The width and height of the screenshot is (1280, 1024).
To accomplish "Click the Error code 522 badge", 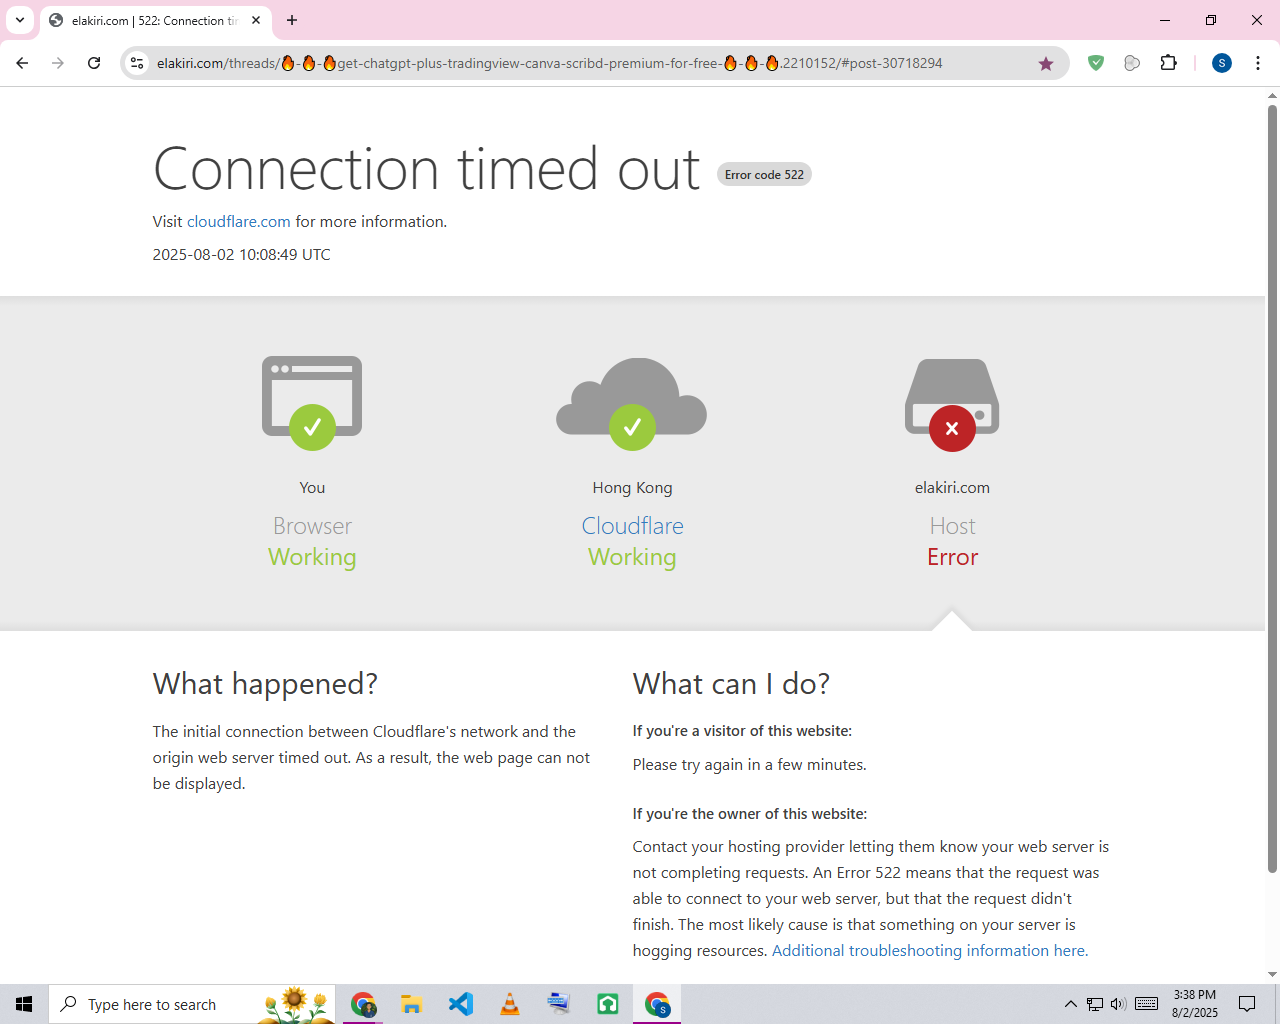I will pos(764,175).
